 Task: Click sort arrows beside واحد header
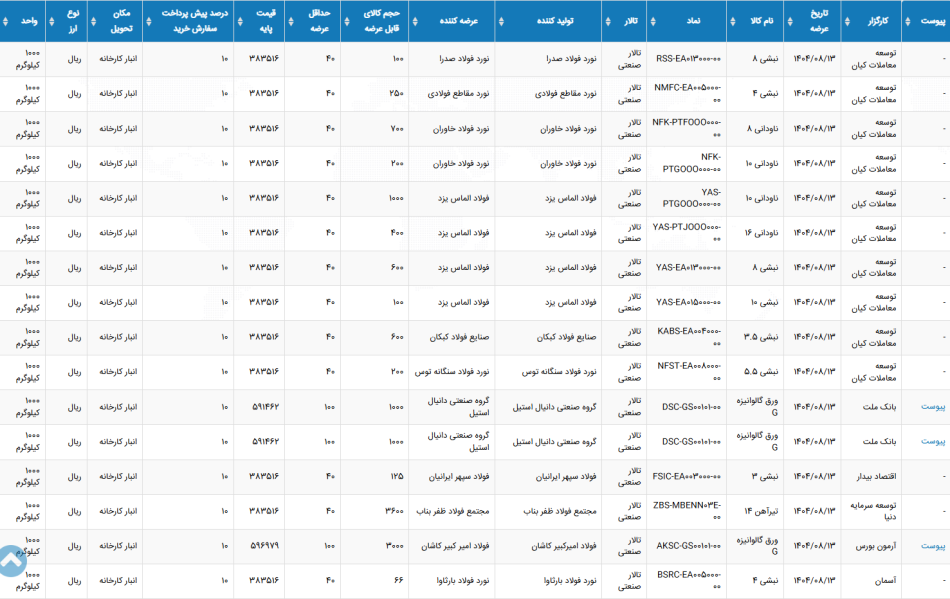click(5, 22)
